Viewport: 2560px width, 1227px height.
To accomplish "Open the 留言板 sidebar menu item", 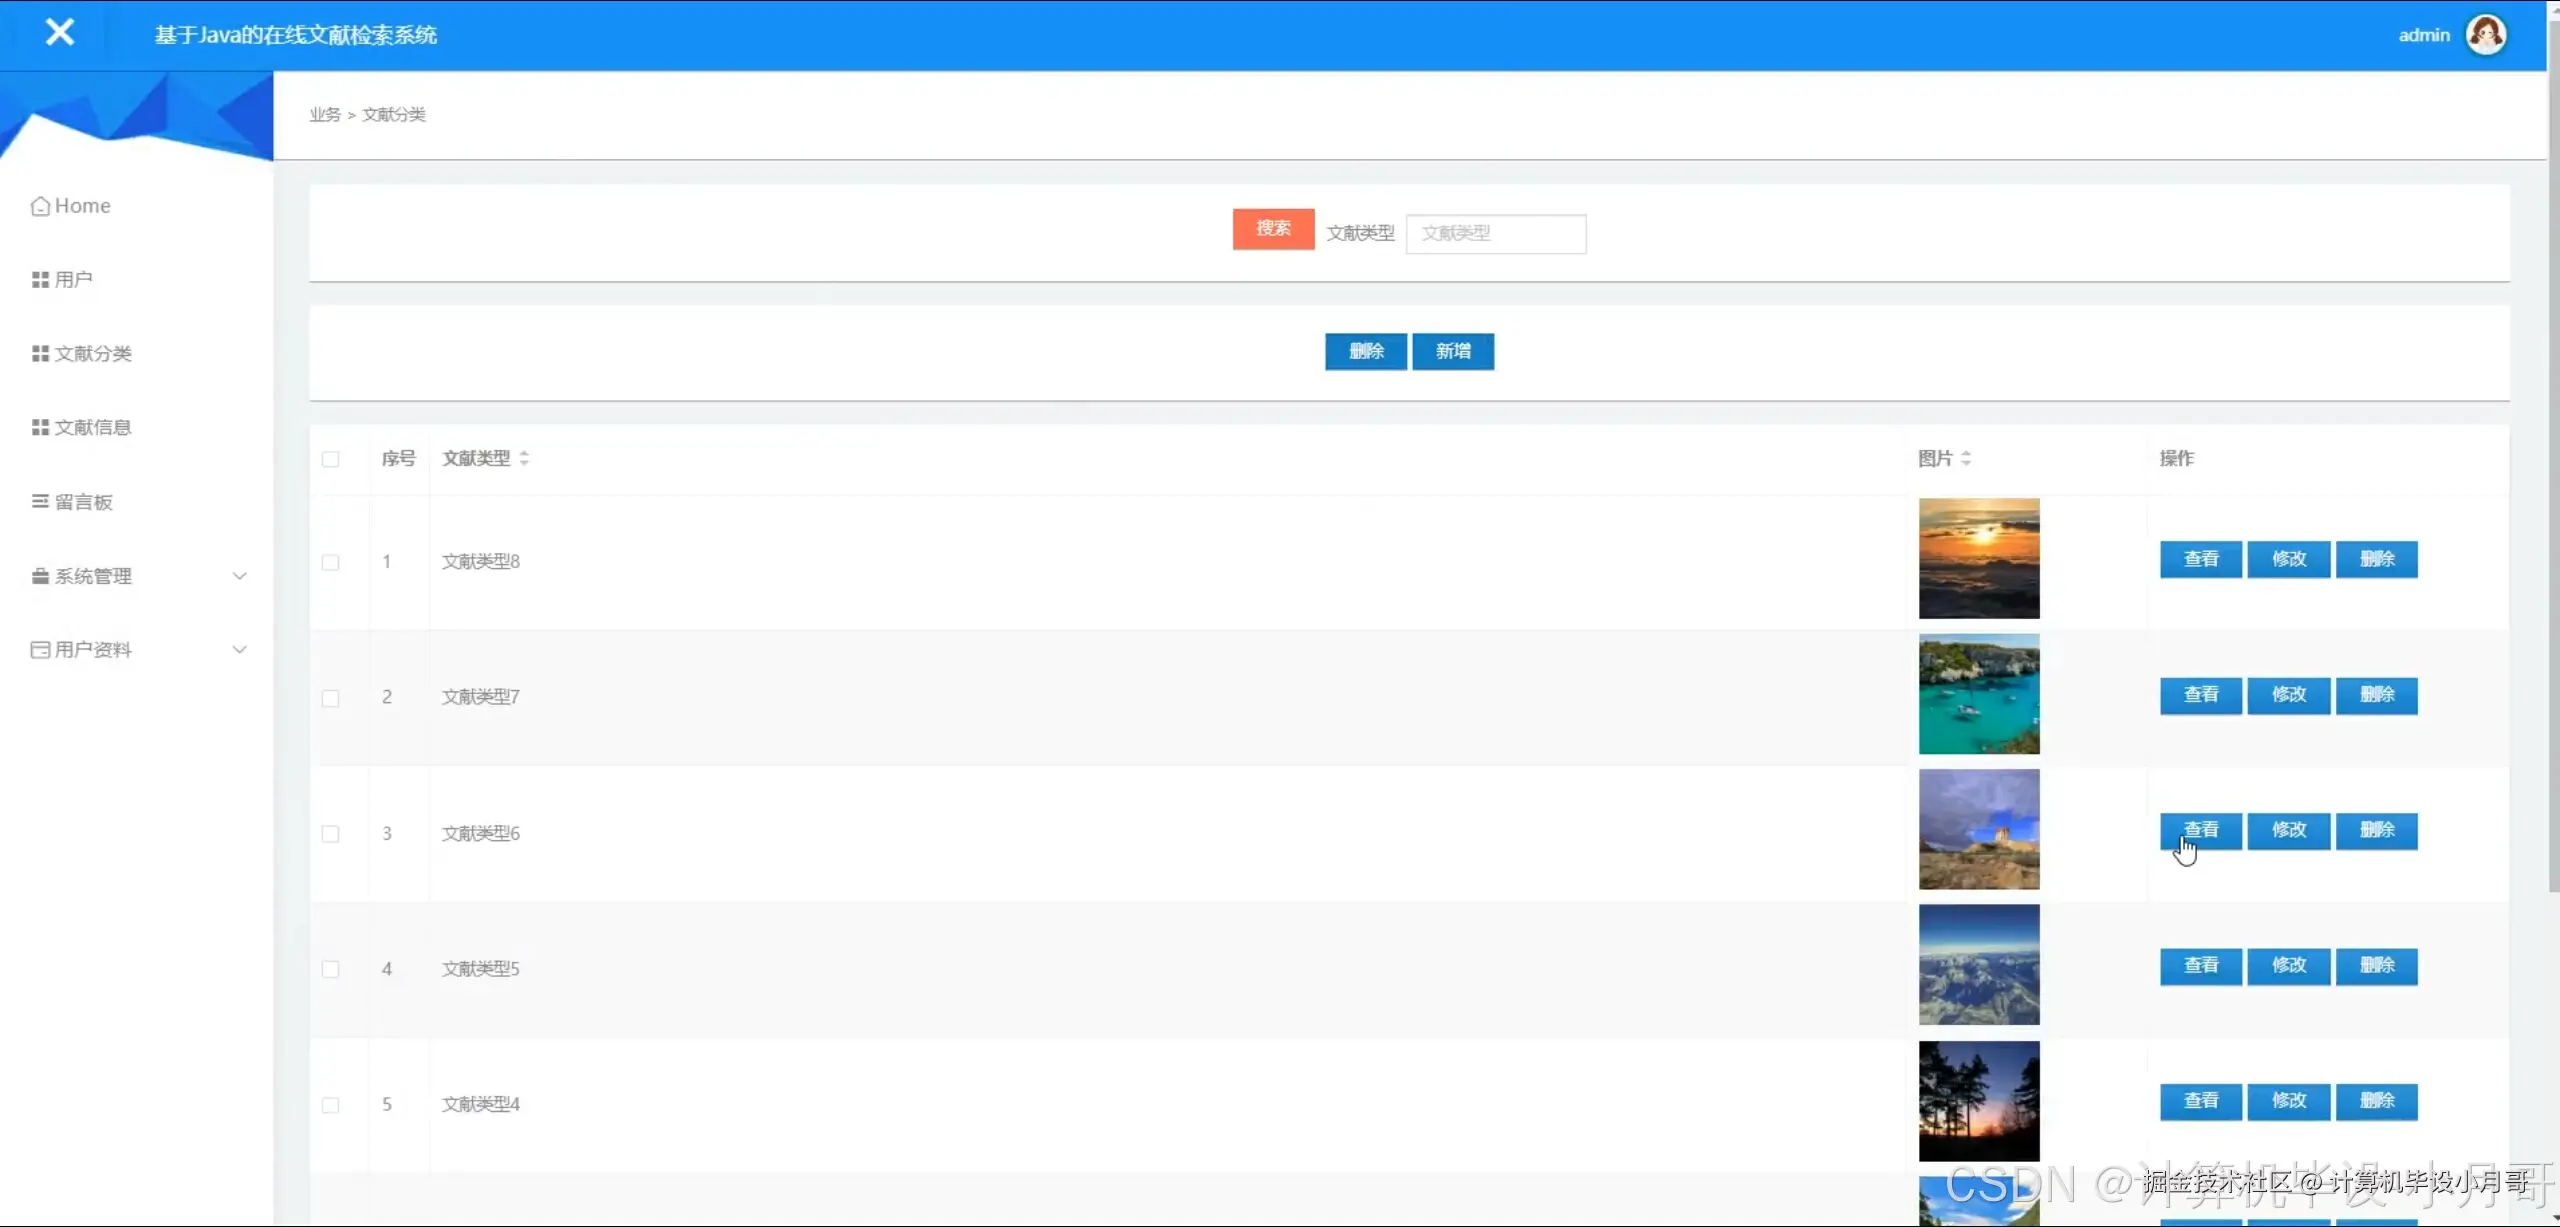I will [x=84, y=502].
